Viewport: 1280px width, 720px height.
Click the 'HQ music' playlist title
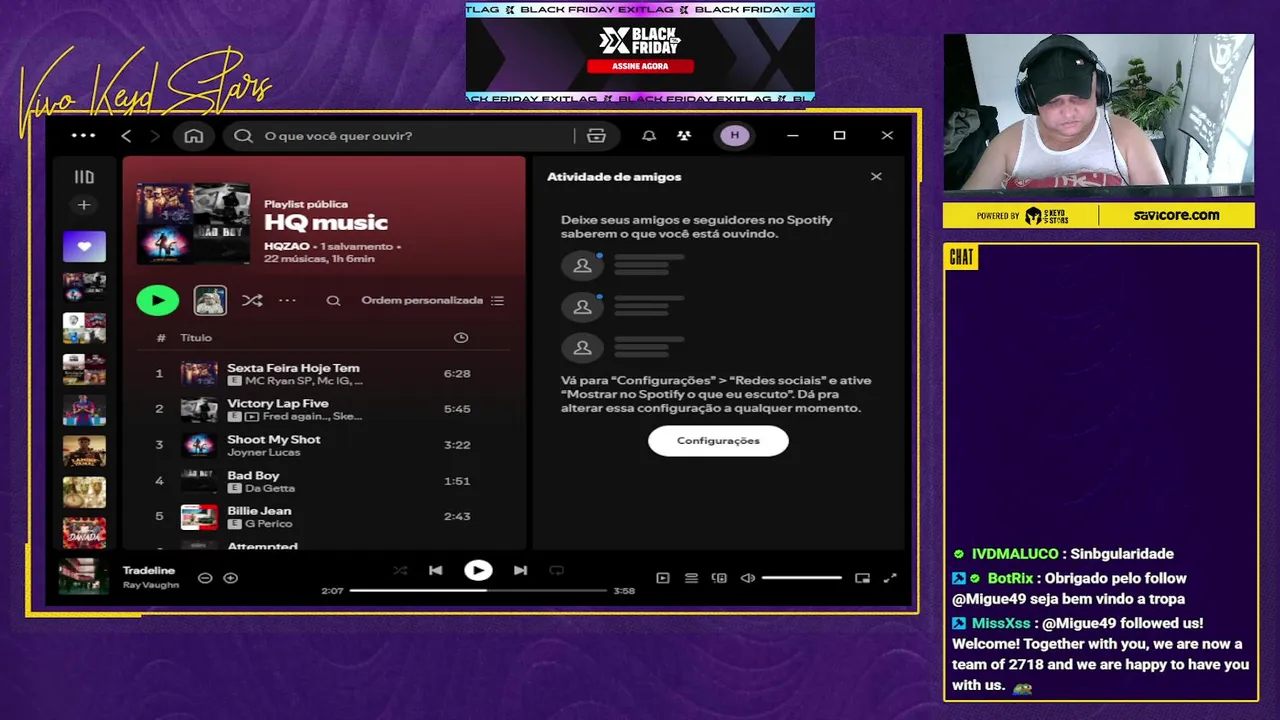[326, 223]
